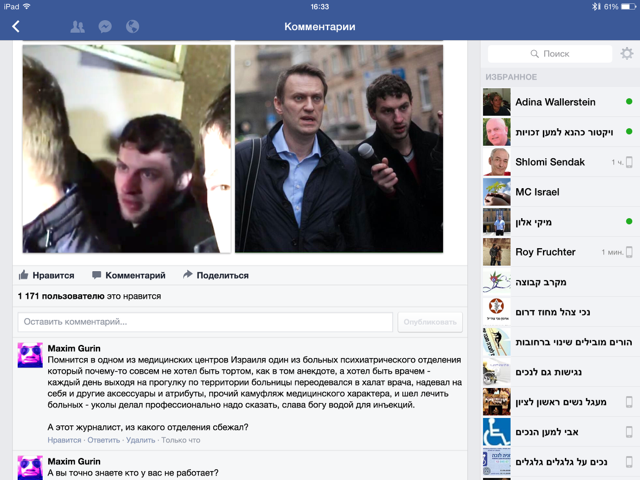
Task: Tap the 16:33 clock in status bar
Action: coord(320,7)
